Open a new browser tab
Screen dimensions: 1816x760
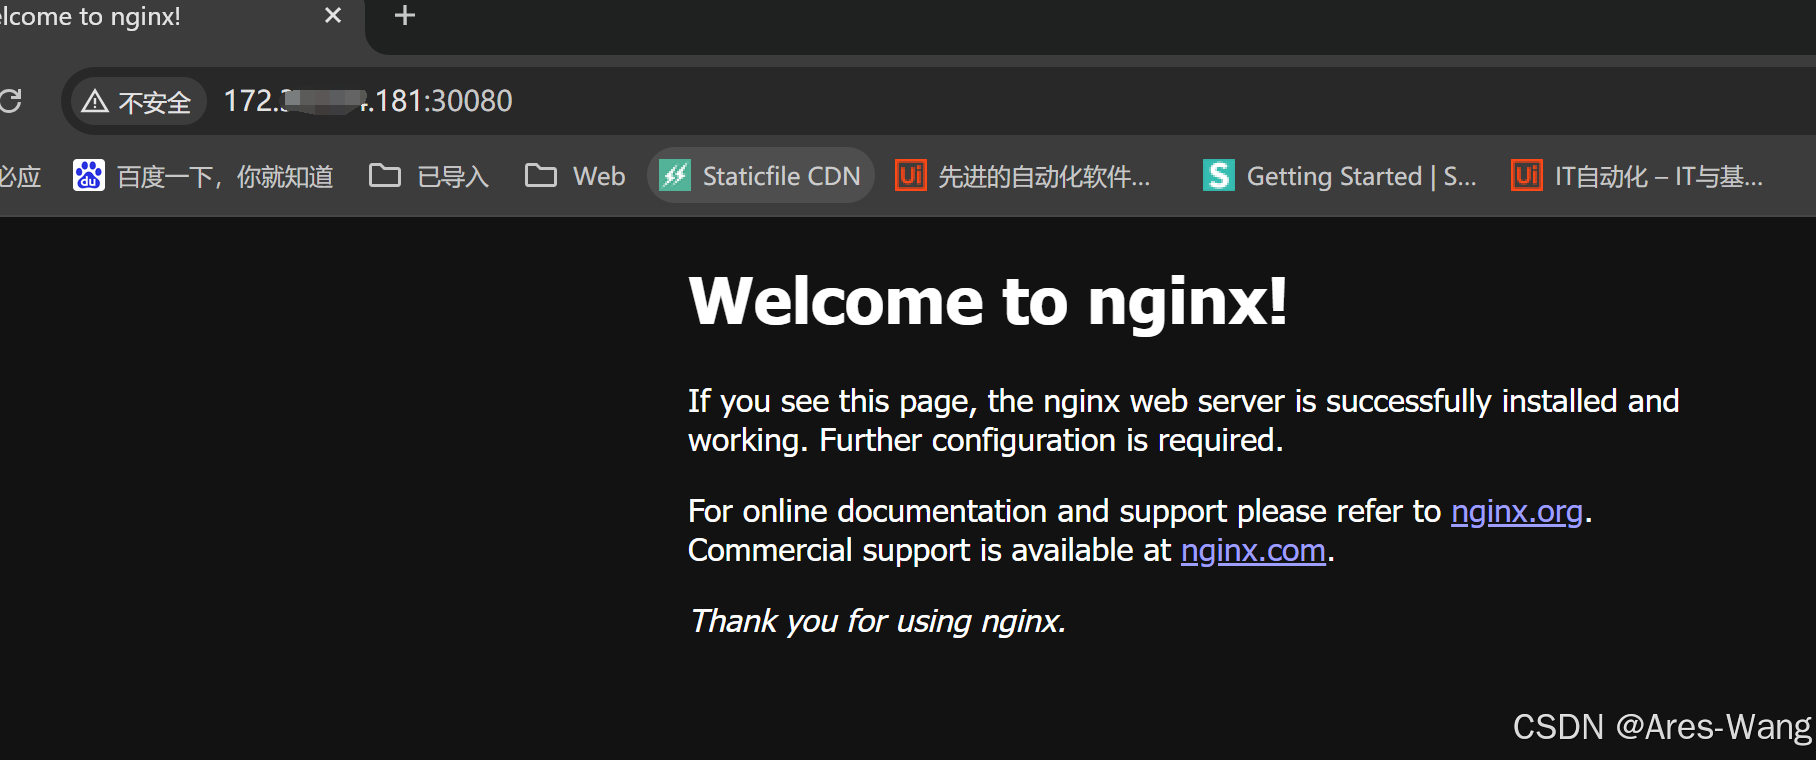tap(405, 16)
